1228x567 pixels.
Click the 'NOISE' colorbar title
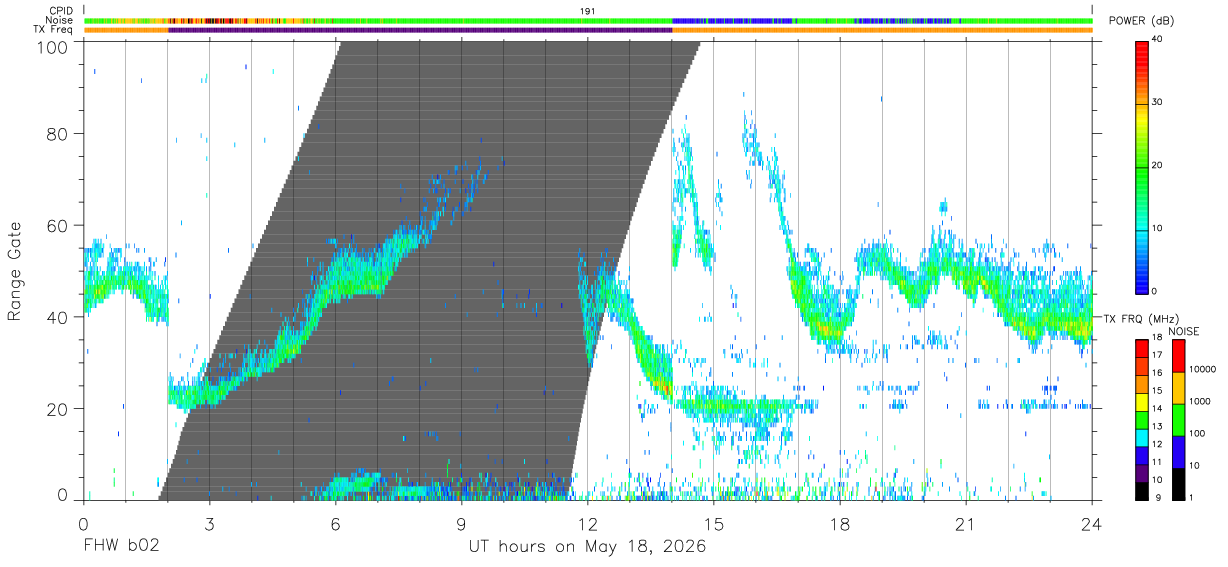pos(1184,331)
